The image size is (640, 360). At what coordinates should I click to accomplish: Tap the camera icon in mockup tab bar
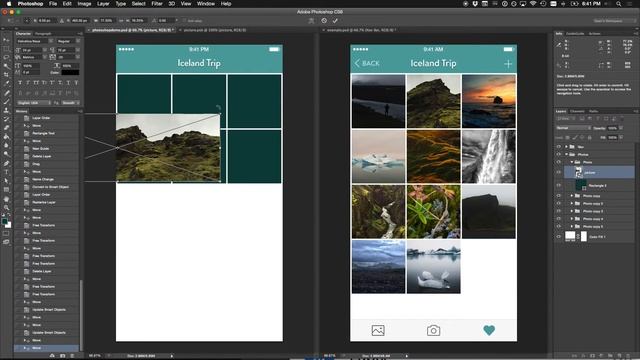[433, 330]
